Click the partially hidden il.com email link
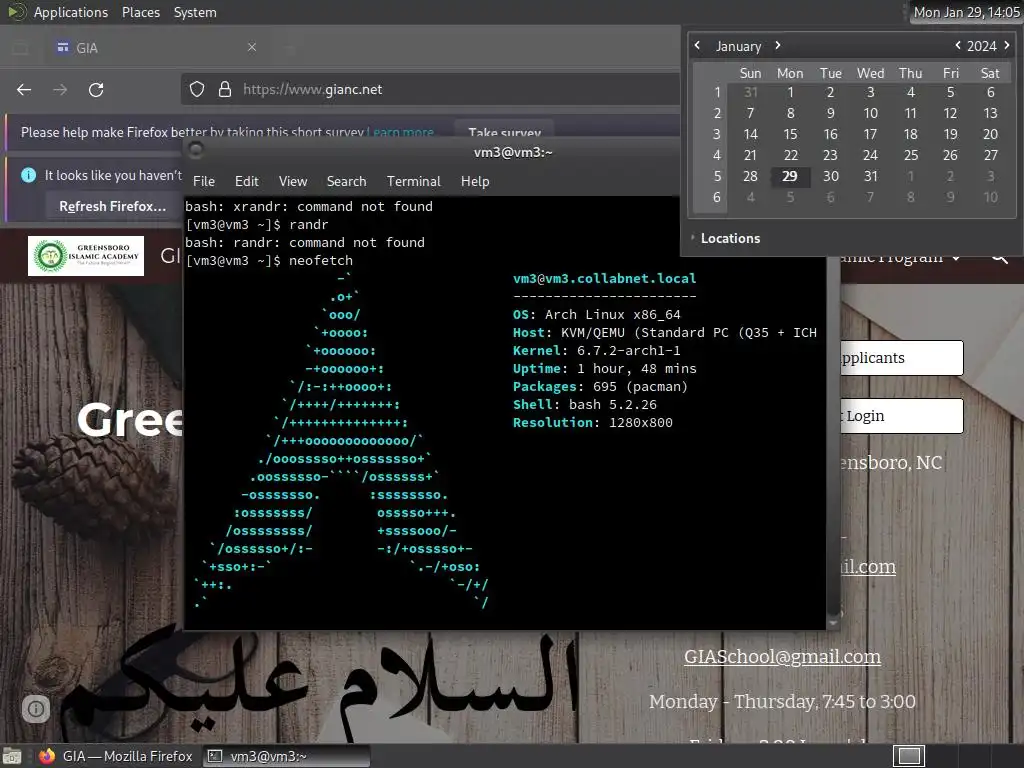This screenshot has height=768, width=1024. tap(868, 566)
